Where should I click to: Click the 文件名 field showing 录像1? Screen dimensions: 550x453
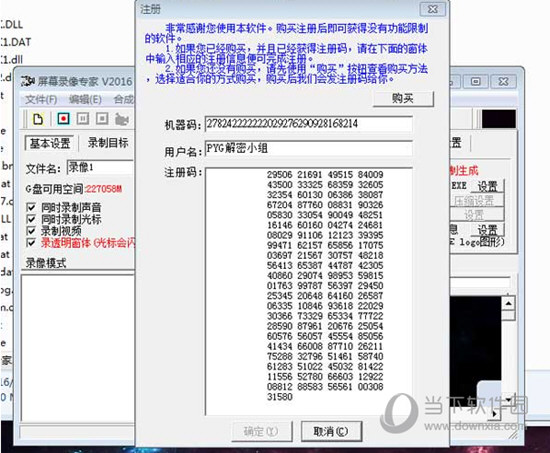tap(100, 167)
